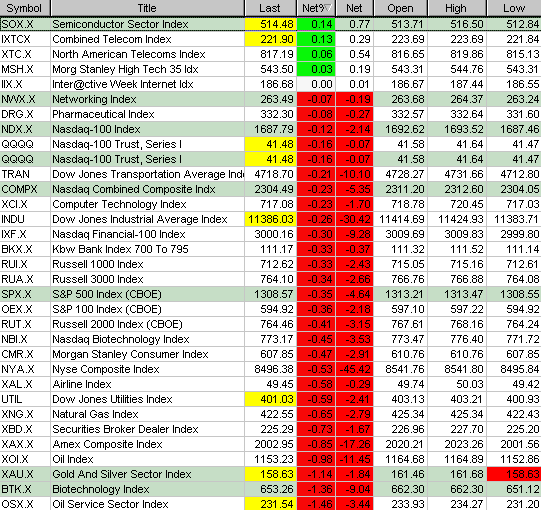The height and width of the screenshot is (510, 541).
Task: Click the green Net% cell for IXTCX
Action: coord(316,39)
